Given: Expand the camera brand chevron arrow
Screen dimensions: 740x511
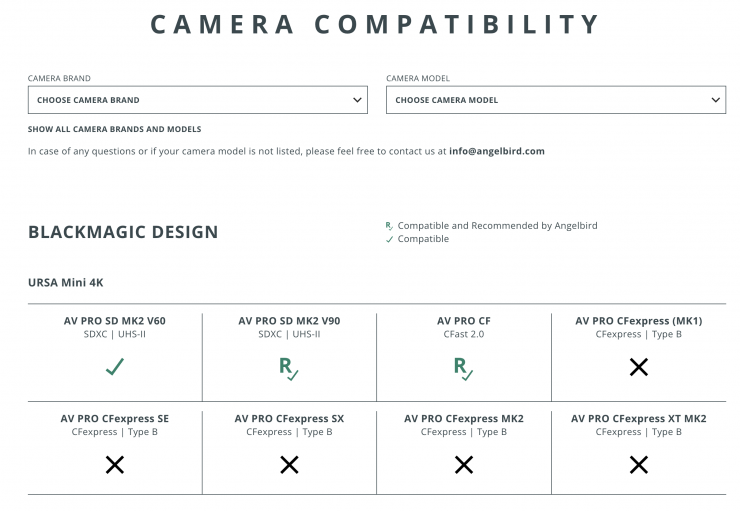Looking at the screenshot, I should (358, 100).
